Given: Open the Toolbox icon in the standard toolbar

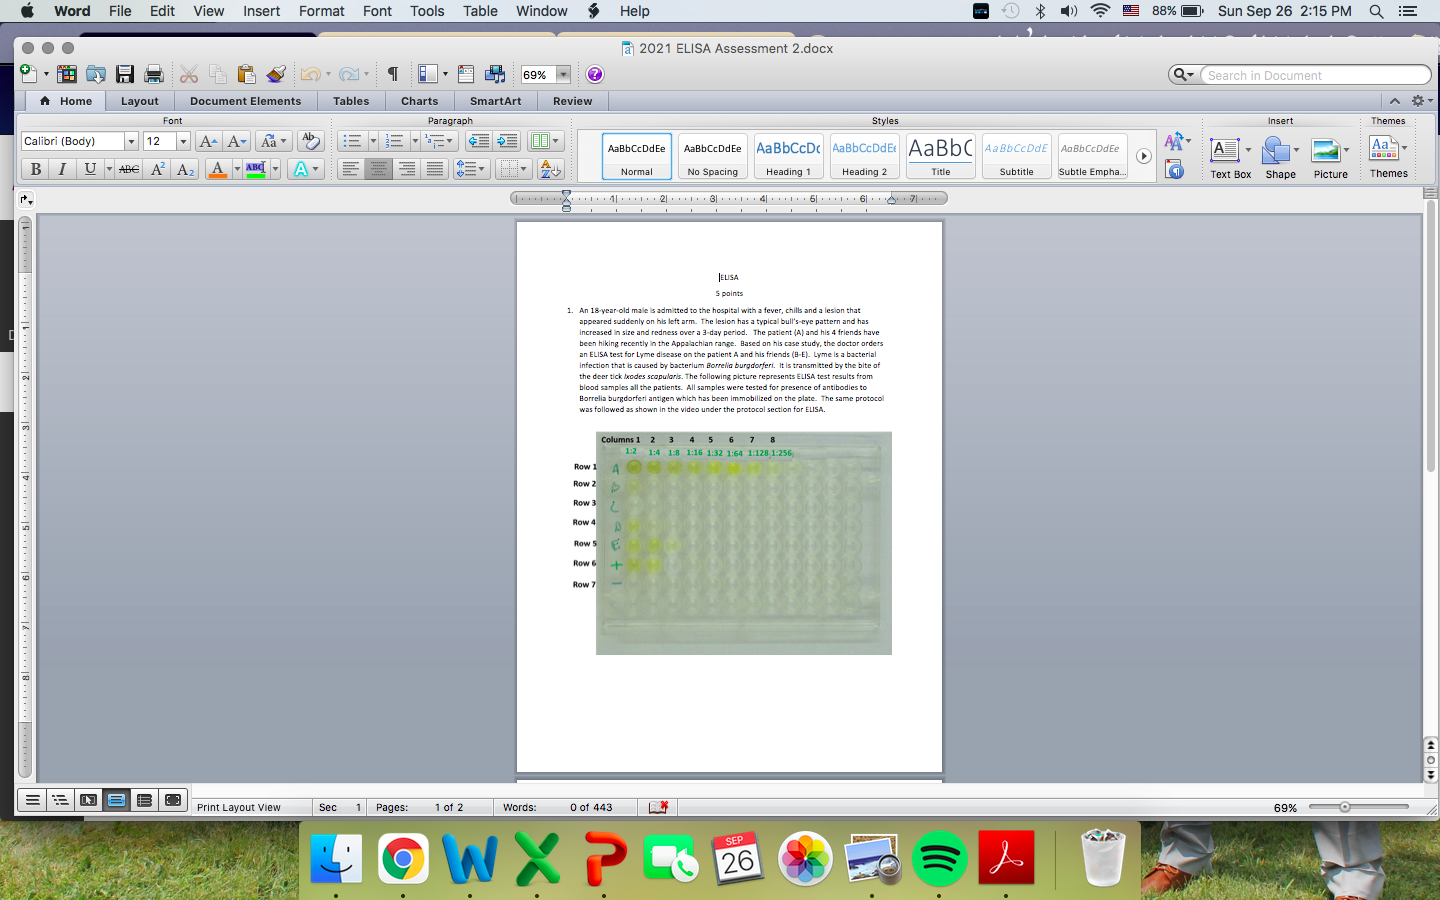Looking at the screenshot, I should tap(466, 74).
